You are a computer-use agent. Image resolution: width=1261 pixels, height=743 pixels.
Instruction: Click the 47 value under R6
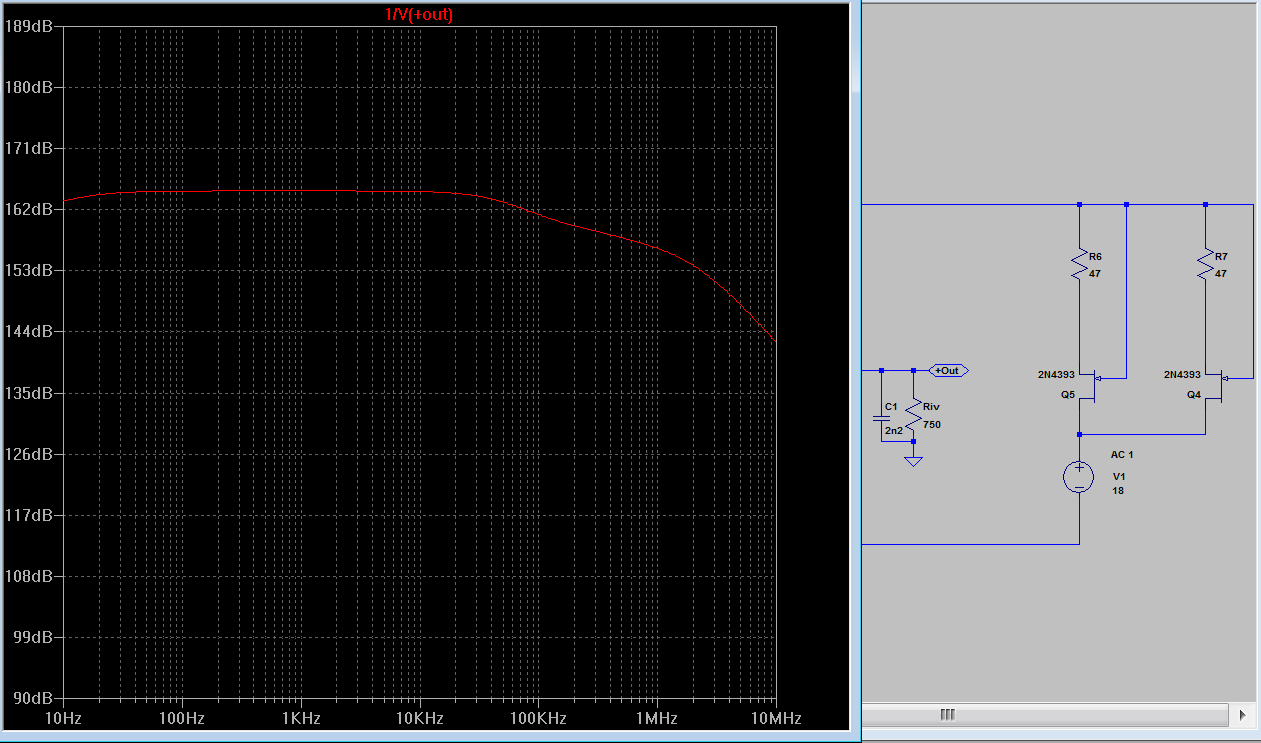pos(1095,273)
